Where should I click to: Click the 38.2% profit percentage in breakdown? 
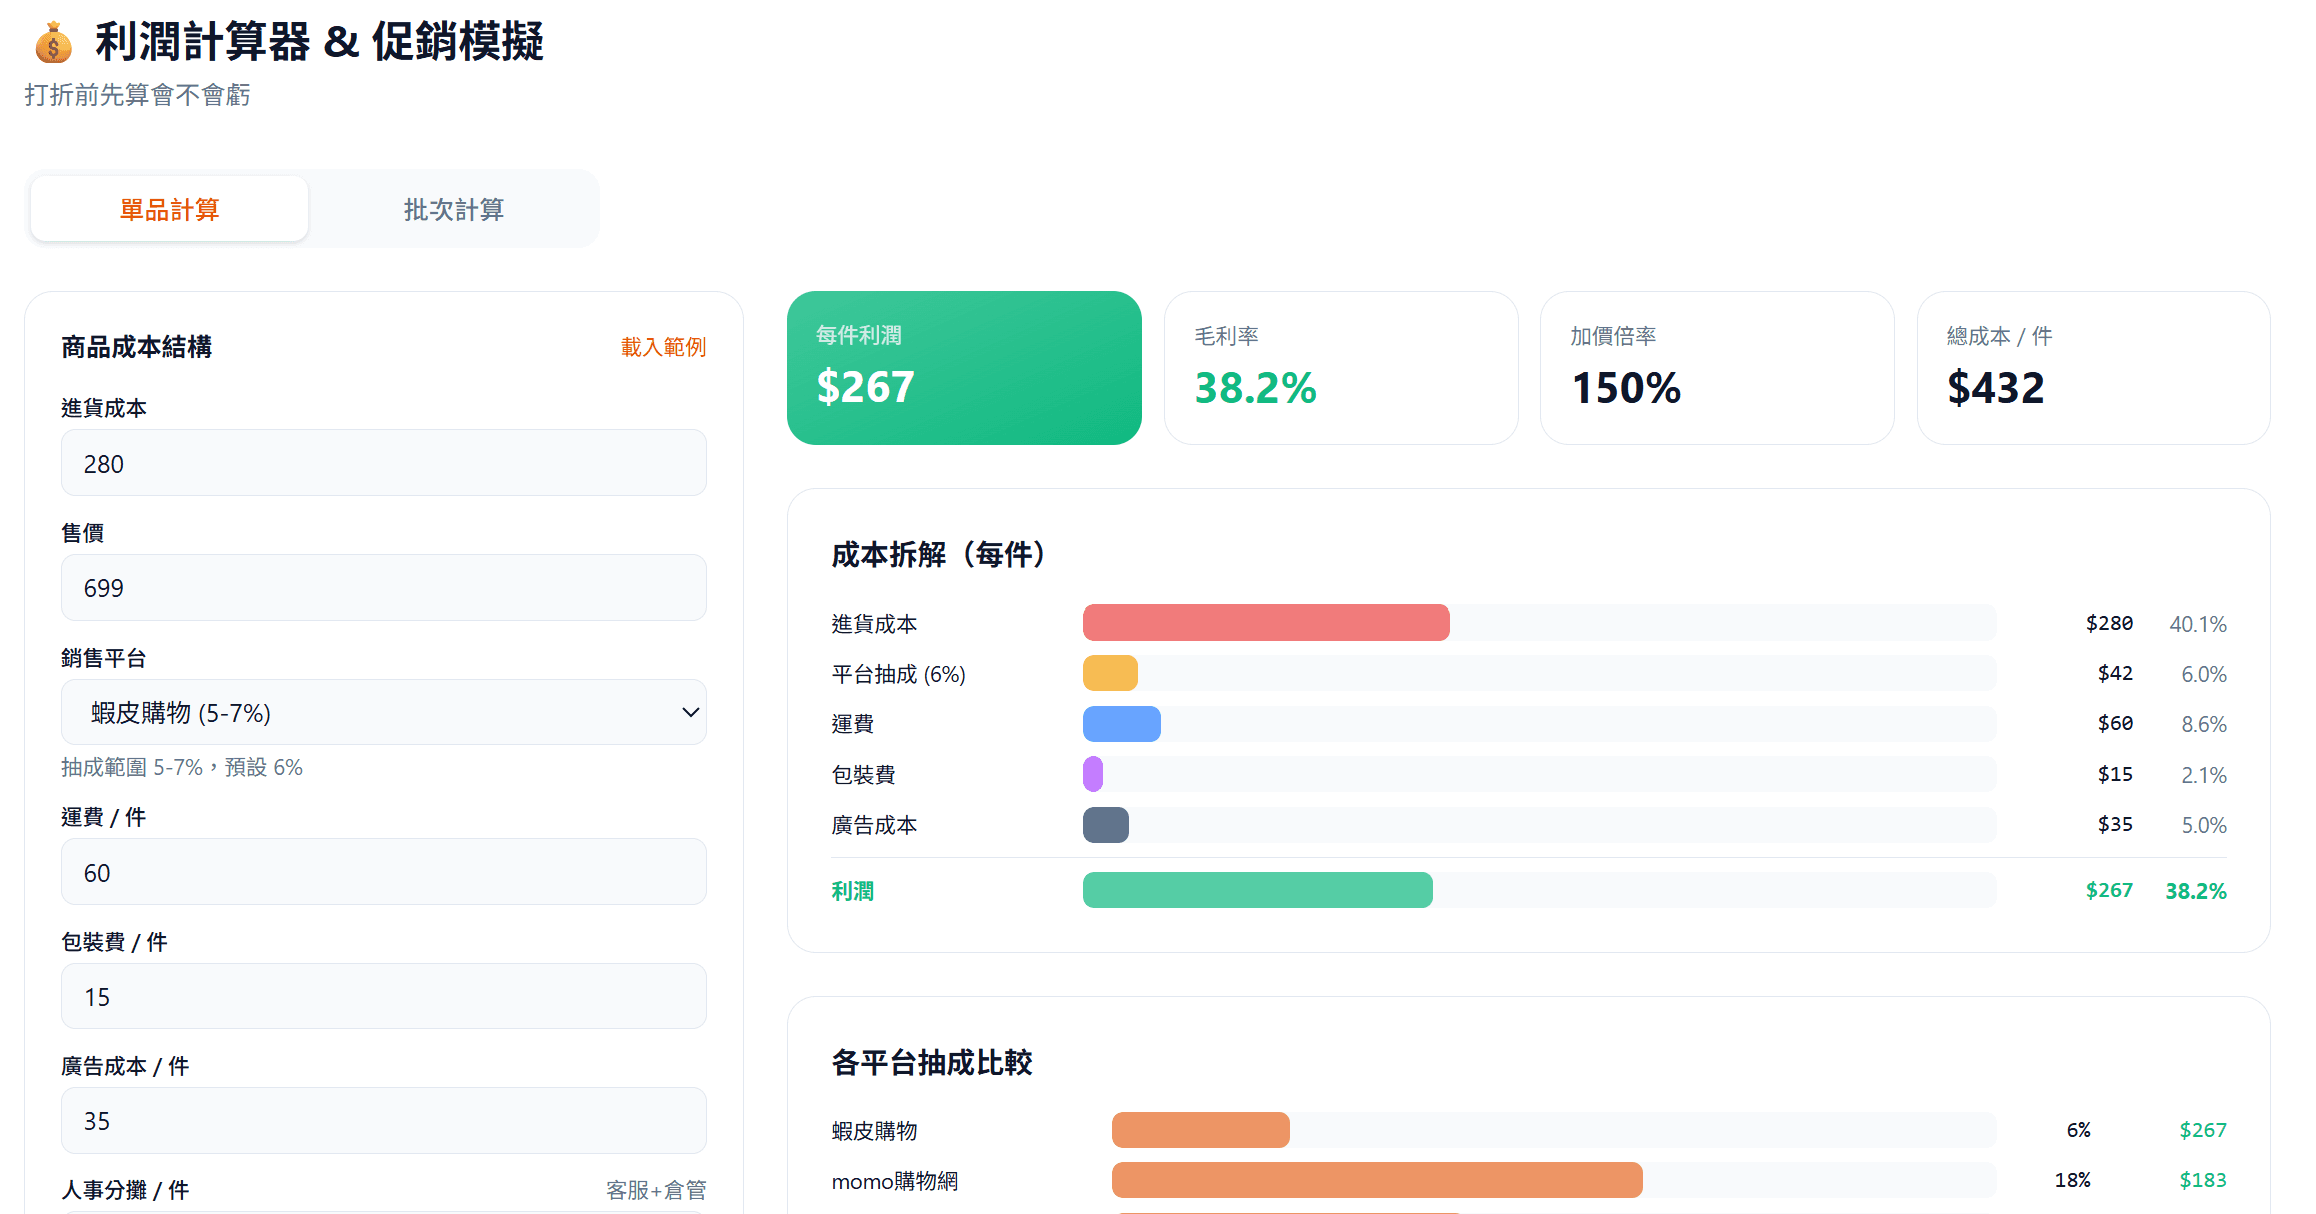pos(2196,891)
